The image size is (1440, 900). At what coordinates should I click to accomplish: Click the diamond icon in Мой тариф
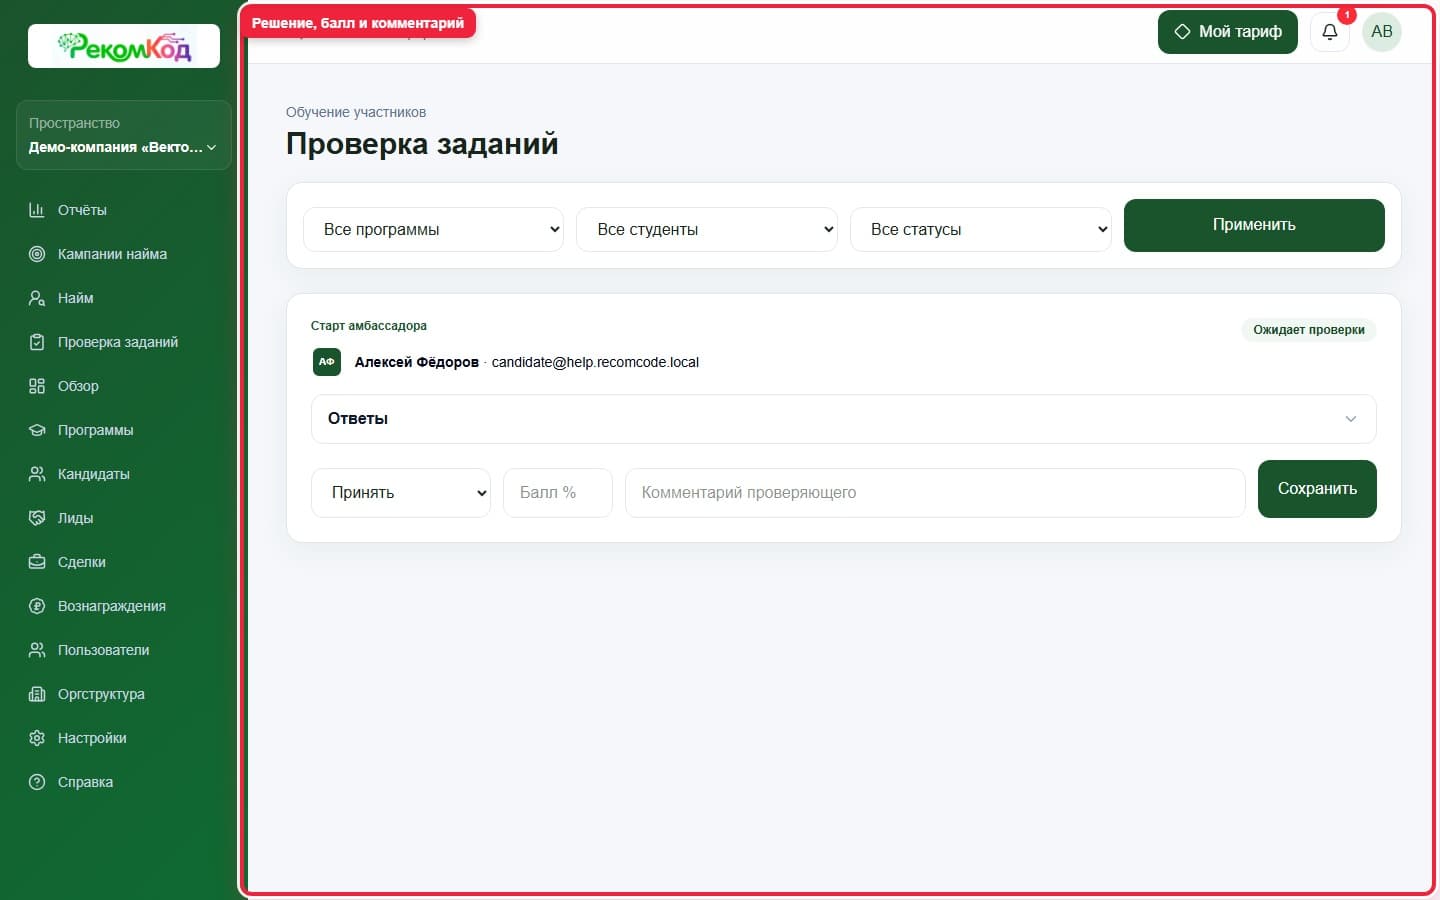click(1182, 32)
